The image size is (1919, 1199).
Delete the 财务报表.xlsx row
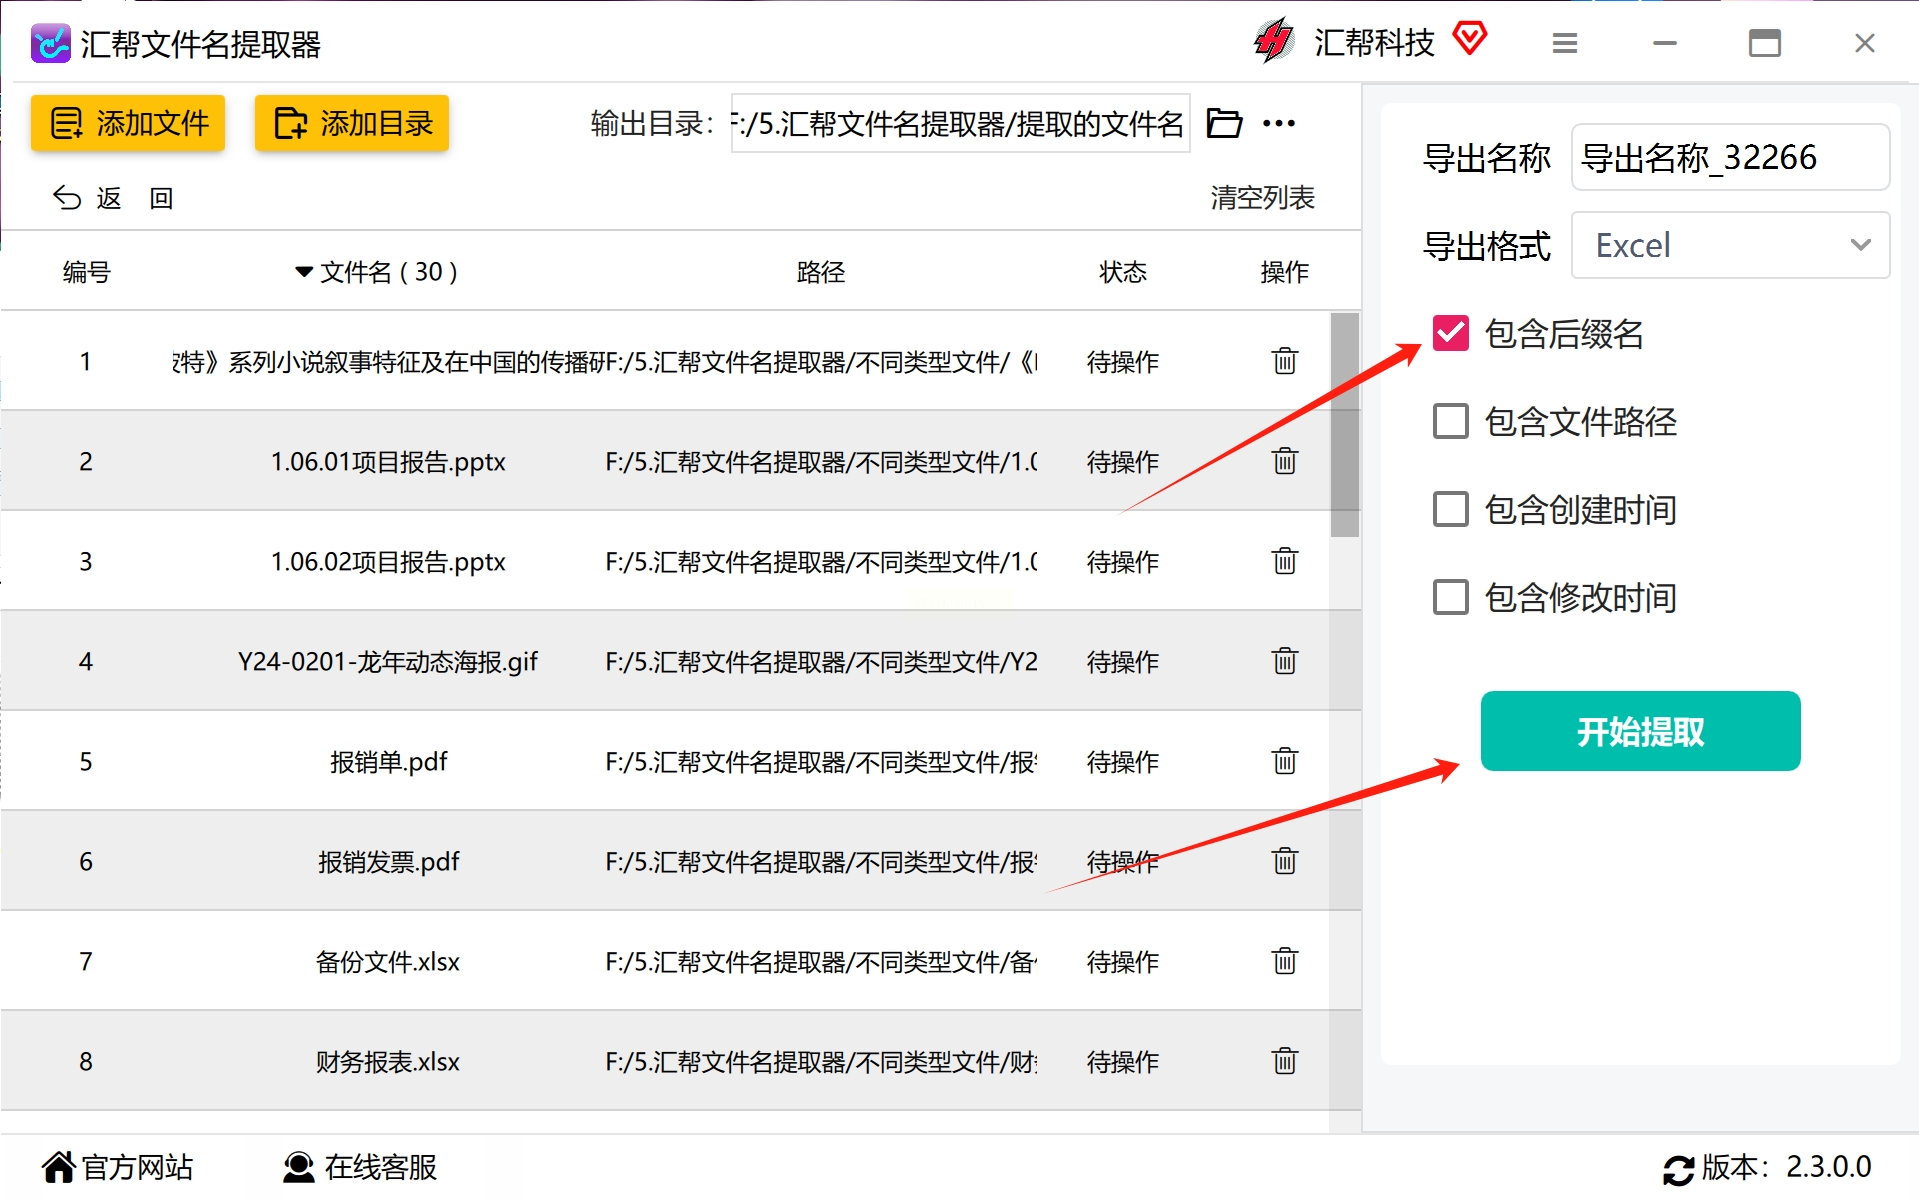(1285, 1060)
